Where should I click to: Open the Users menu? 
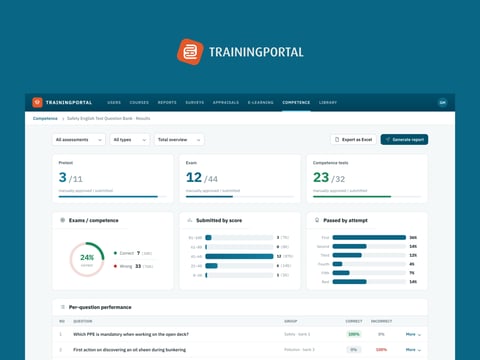114,102
